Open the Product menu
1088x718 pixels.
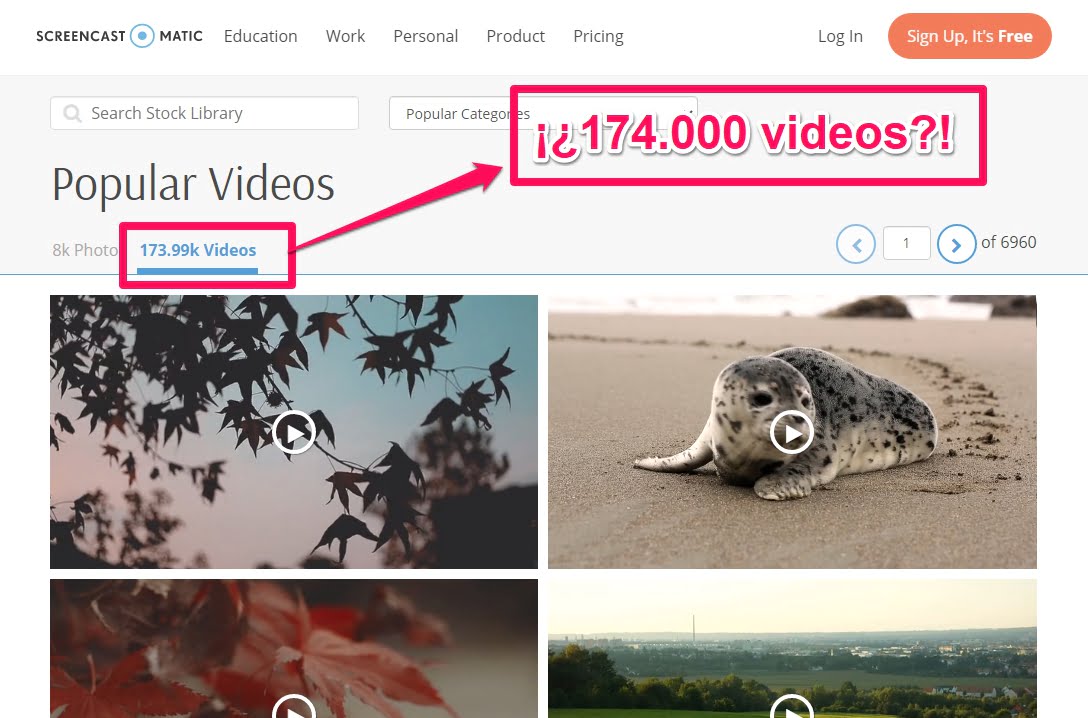click(516, 36)
